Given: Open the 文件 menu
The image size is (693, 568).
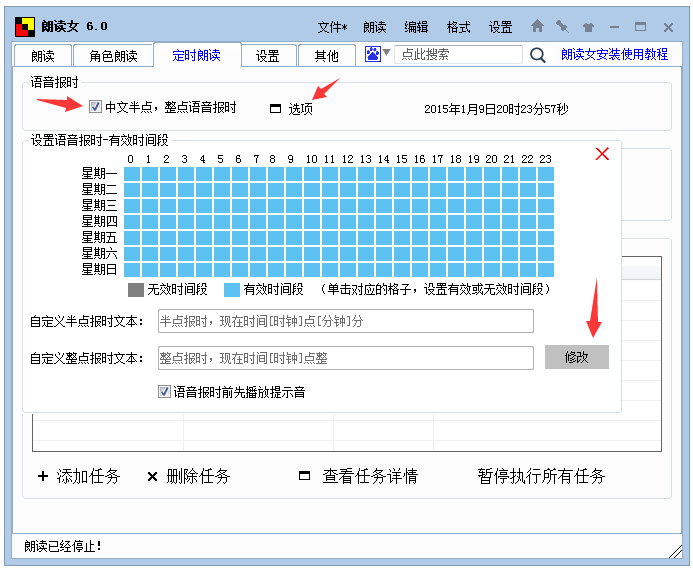Looking at the screenshot, I should [332, 27].
